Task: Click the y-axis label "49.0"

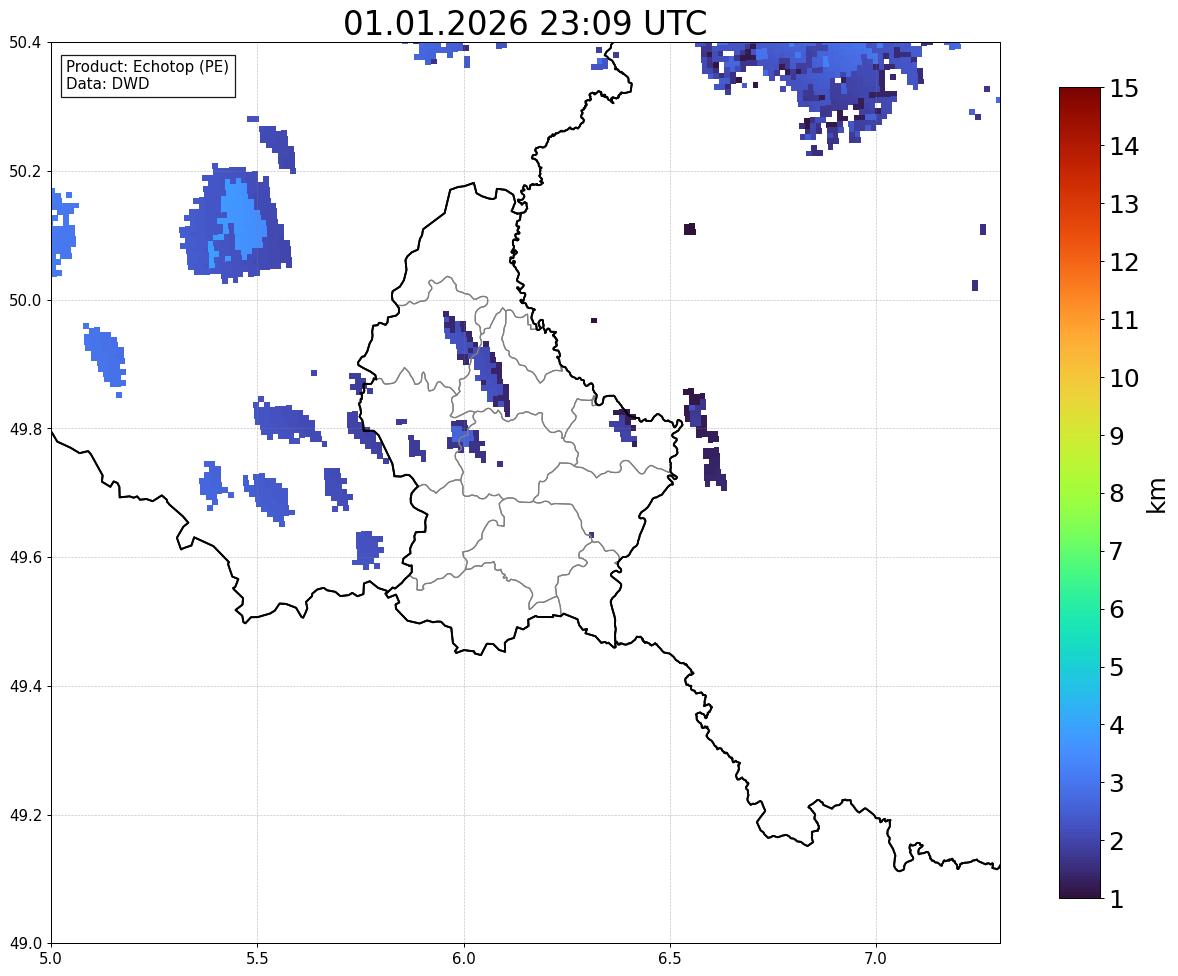Action: pos(25,944)
